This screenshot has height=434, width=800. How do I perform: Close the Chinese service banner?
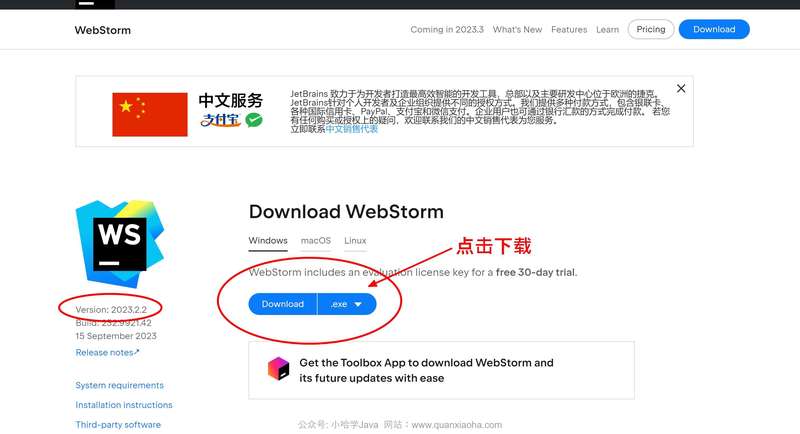click(681, 88)
